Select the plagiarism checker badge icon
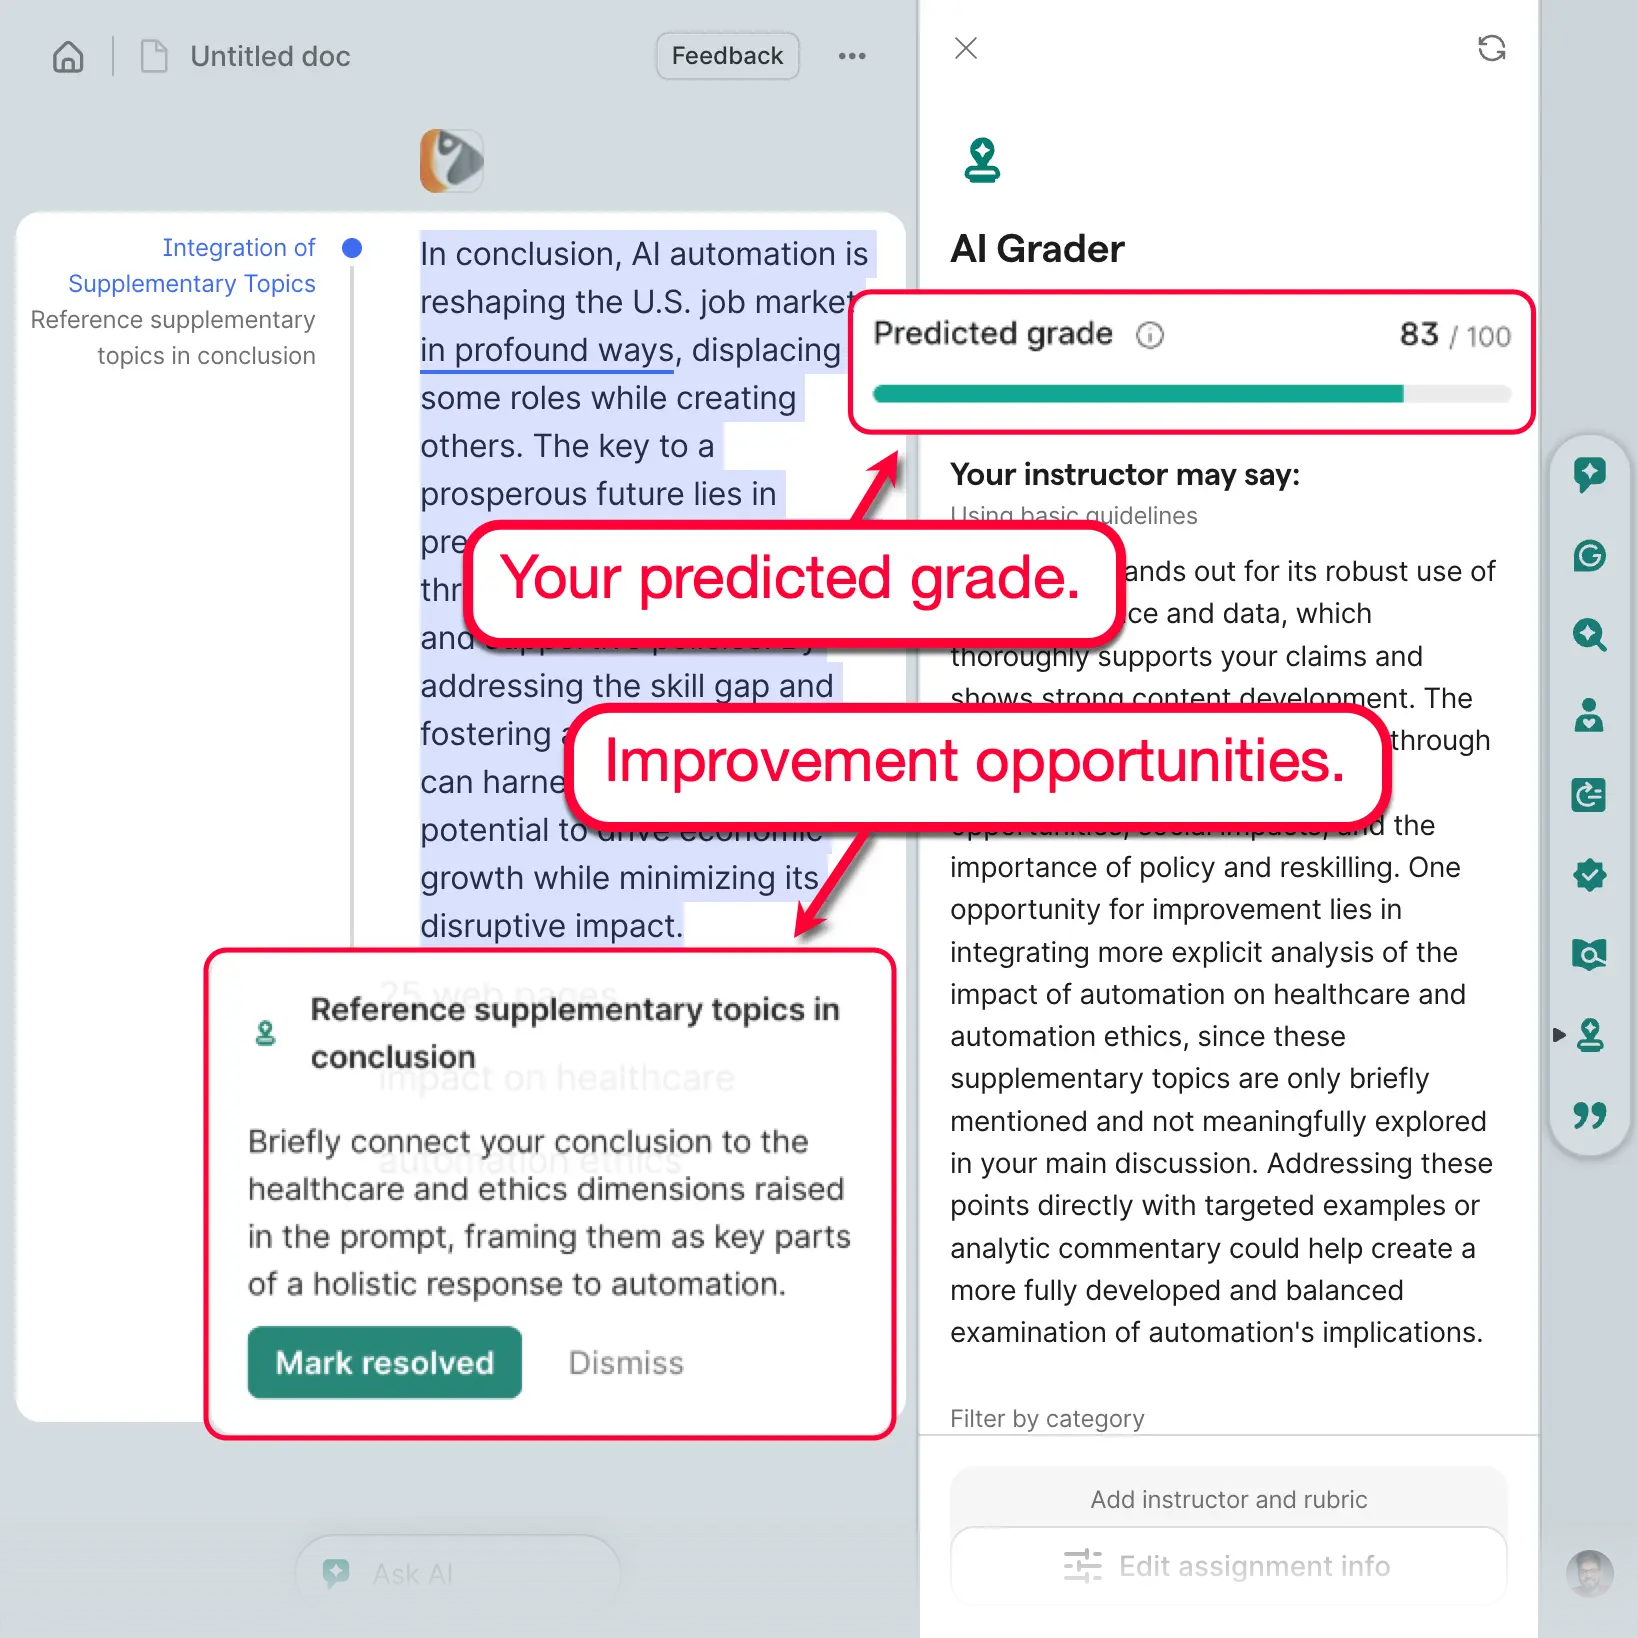The width and height of the screenshot is (1638, 1638). [1590, 876]
